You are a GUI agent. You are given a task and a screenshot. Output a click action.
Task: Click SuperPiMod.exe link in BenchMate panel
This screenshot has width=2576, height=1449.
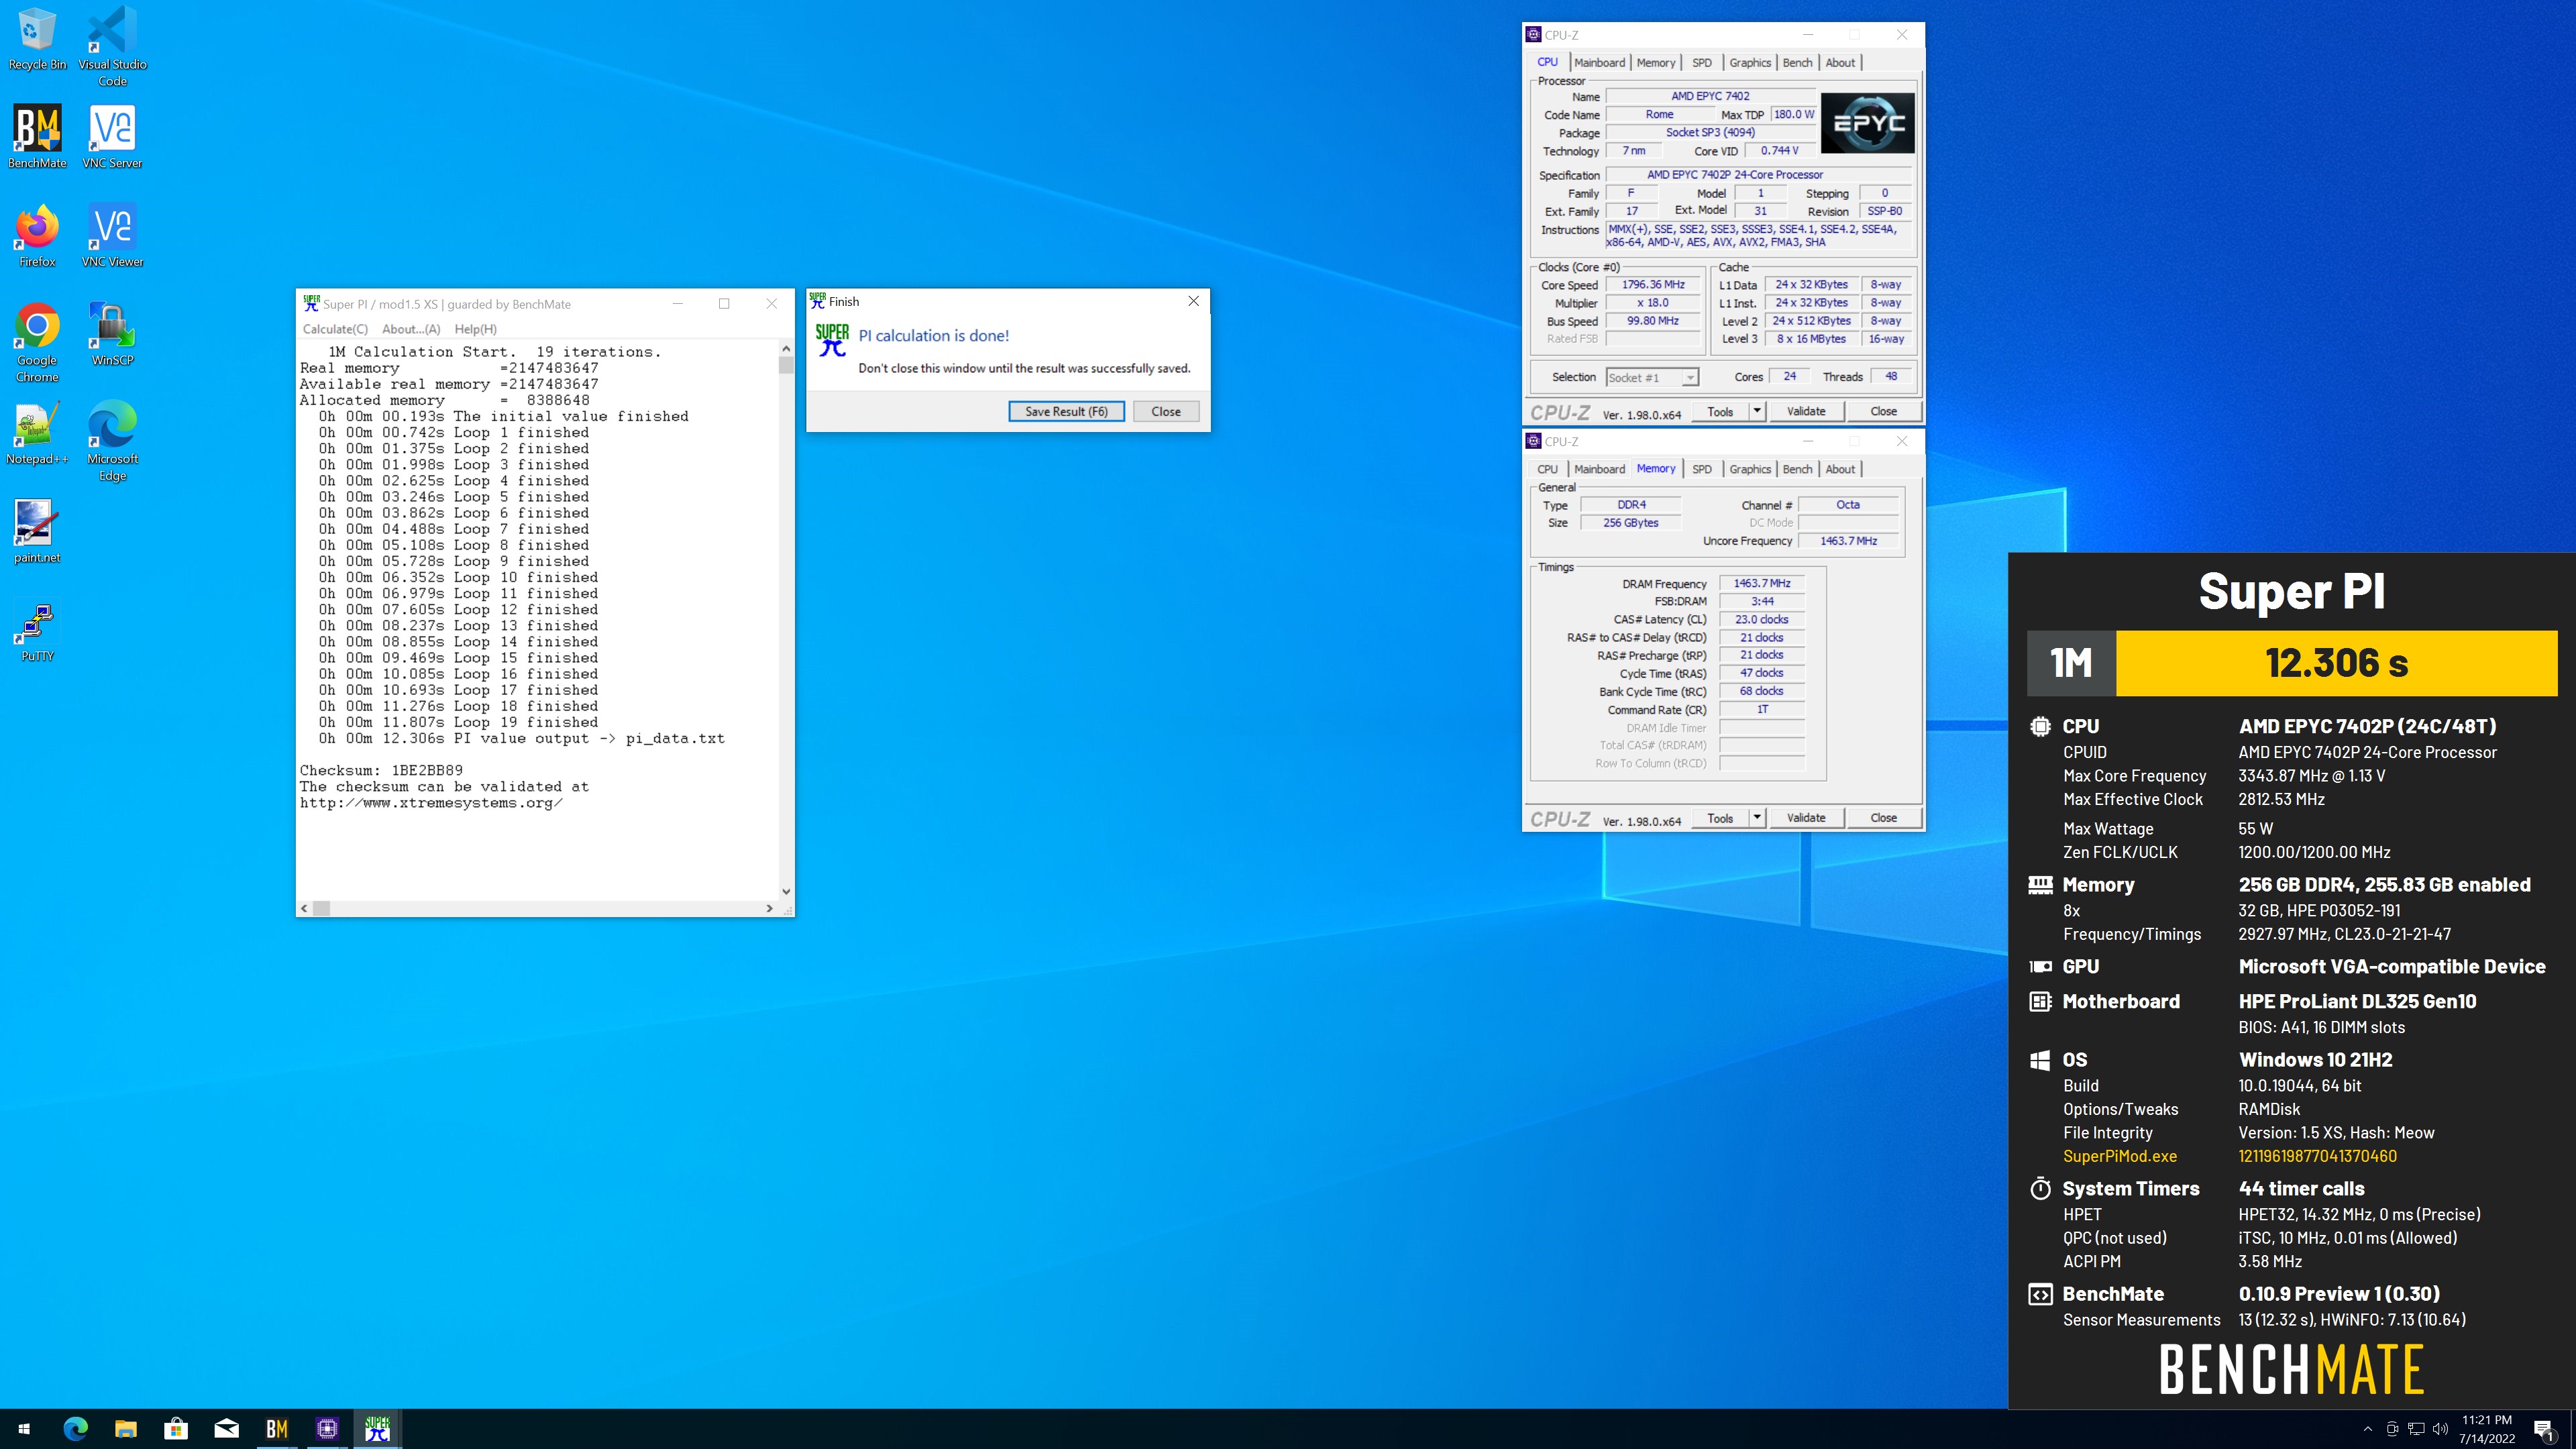(2120, 1156)
